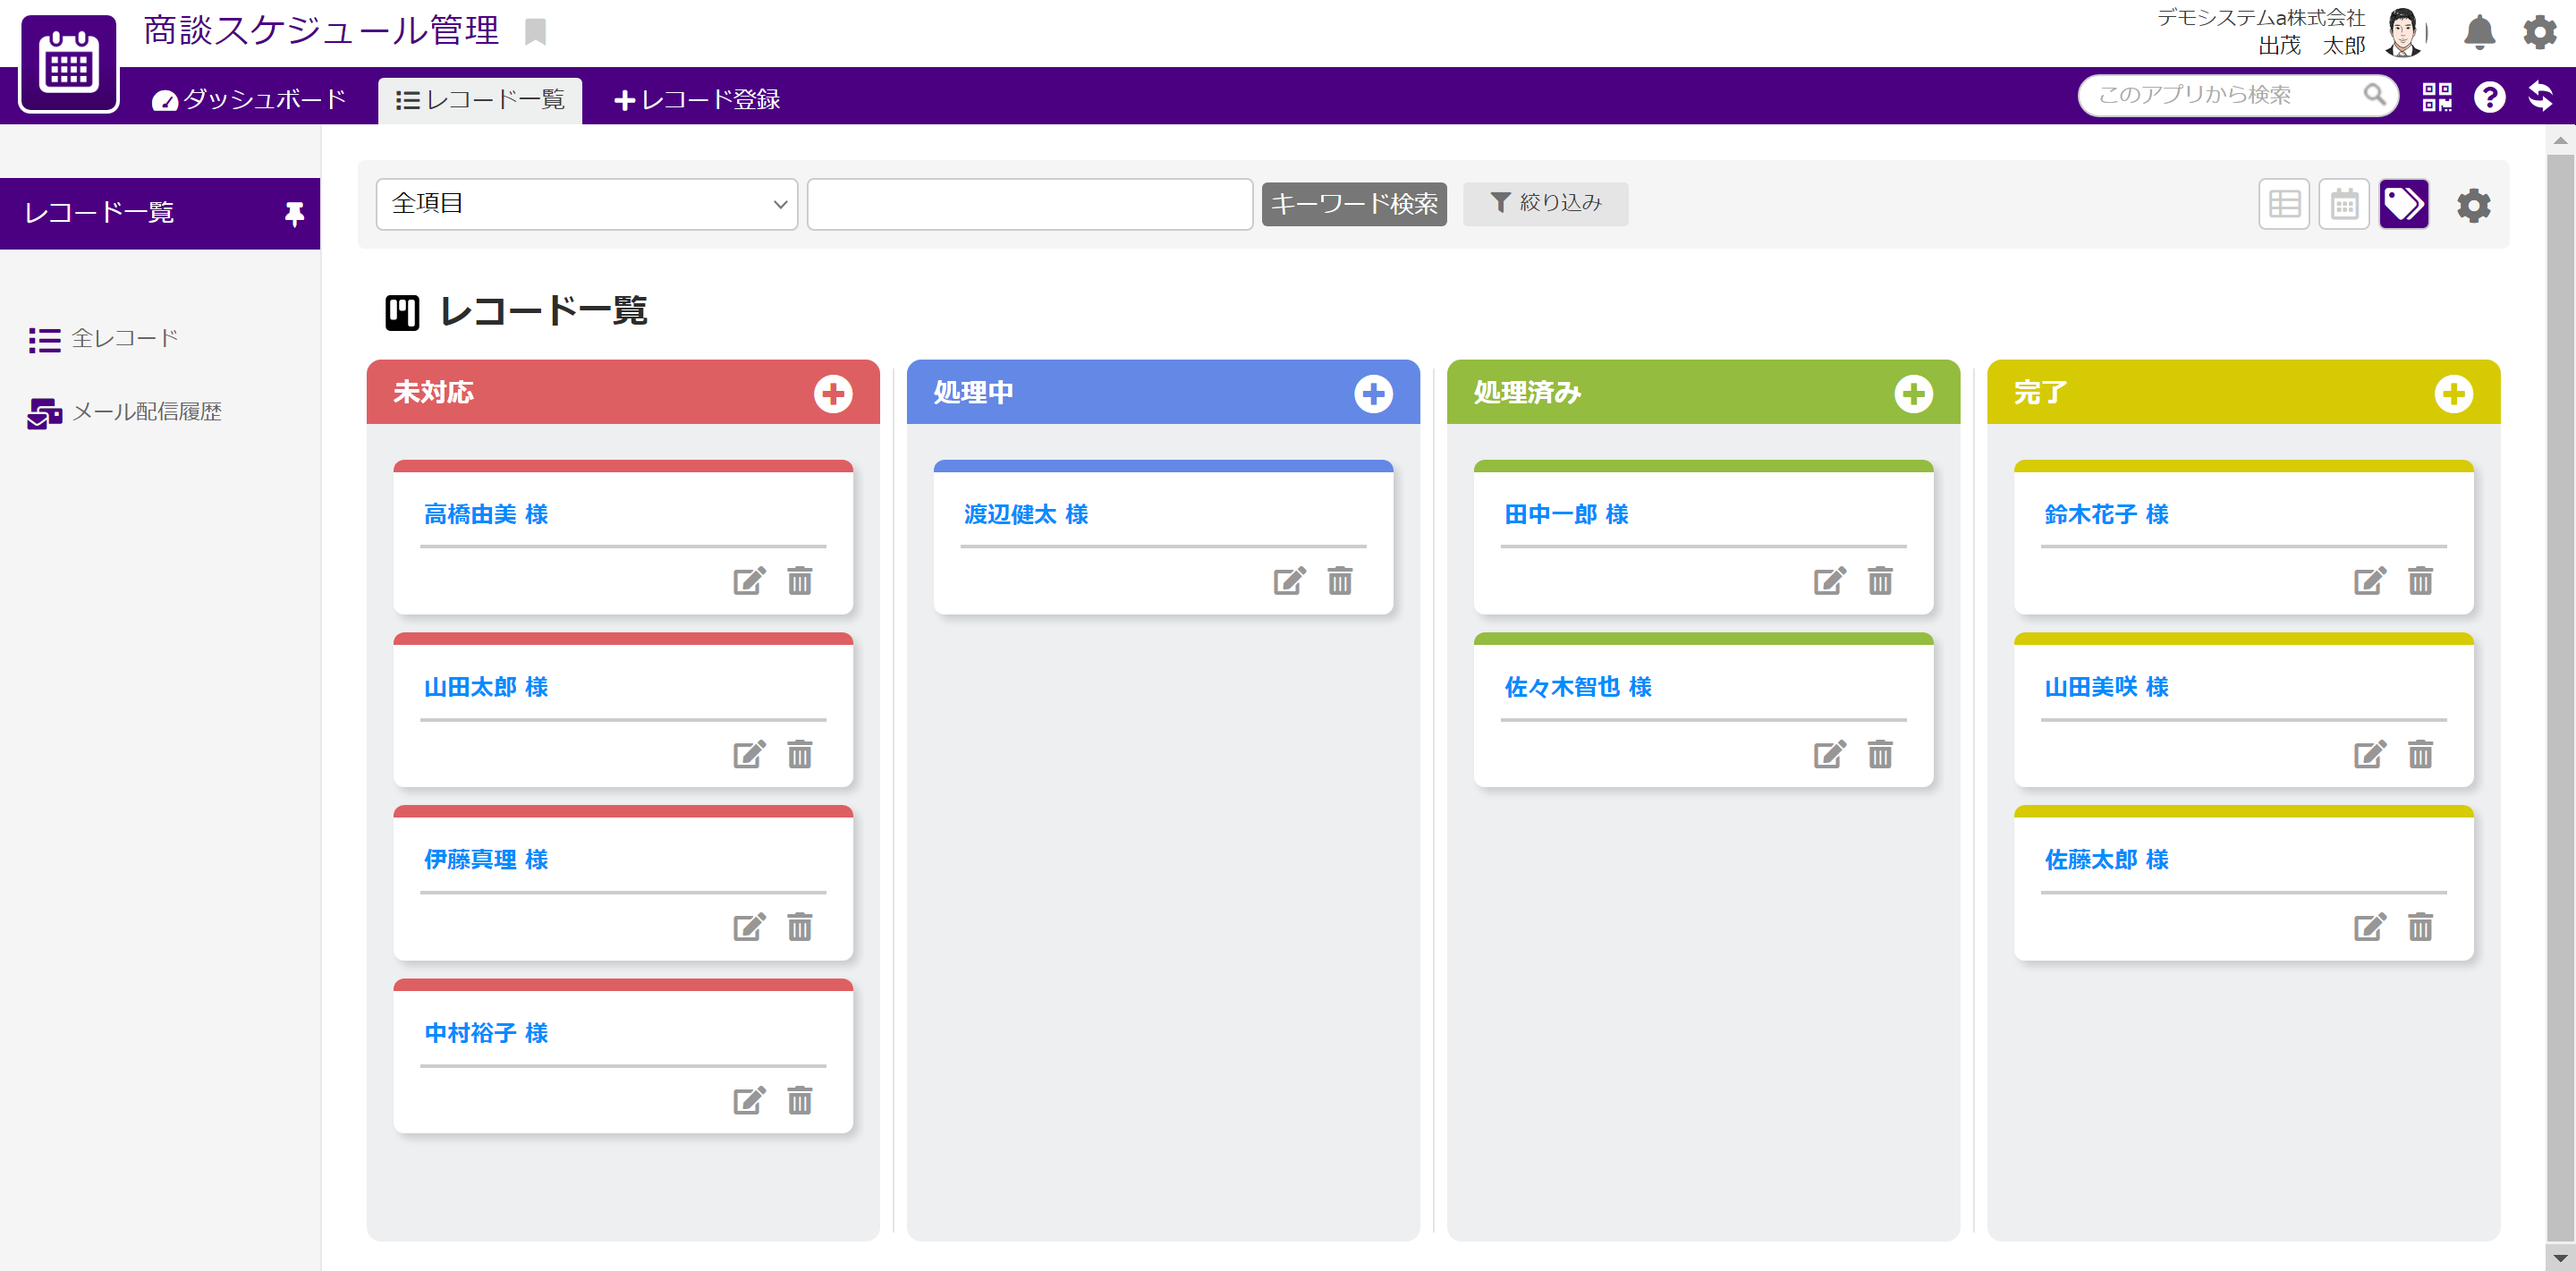Open 中村裕子 様 record link
Viewport: 2576px width, 1271px height.
click(x=486, y=1033)
